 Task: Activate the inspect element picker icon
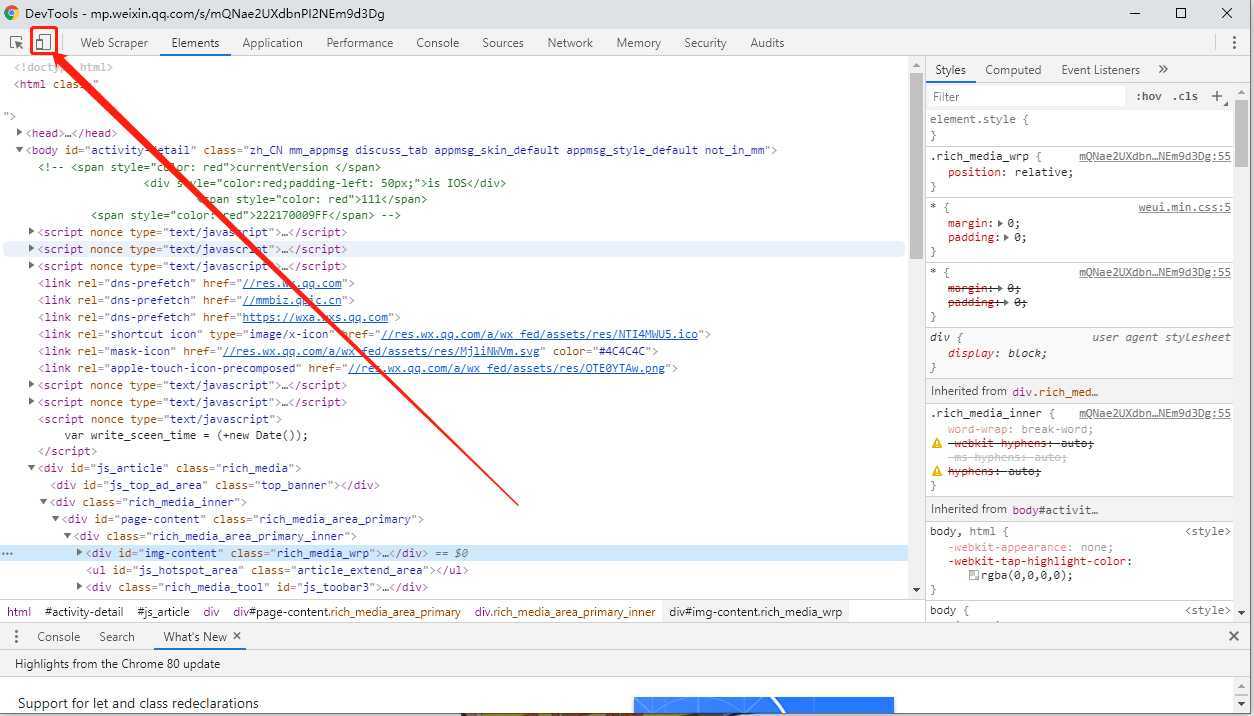[x=17, y=43]
